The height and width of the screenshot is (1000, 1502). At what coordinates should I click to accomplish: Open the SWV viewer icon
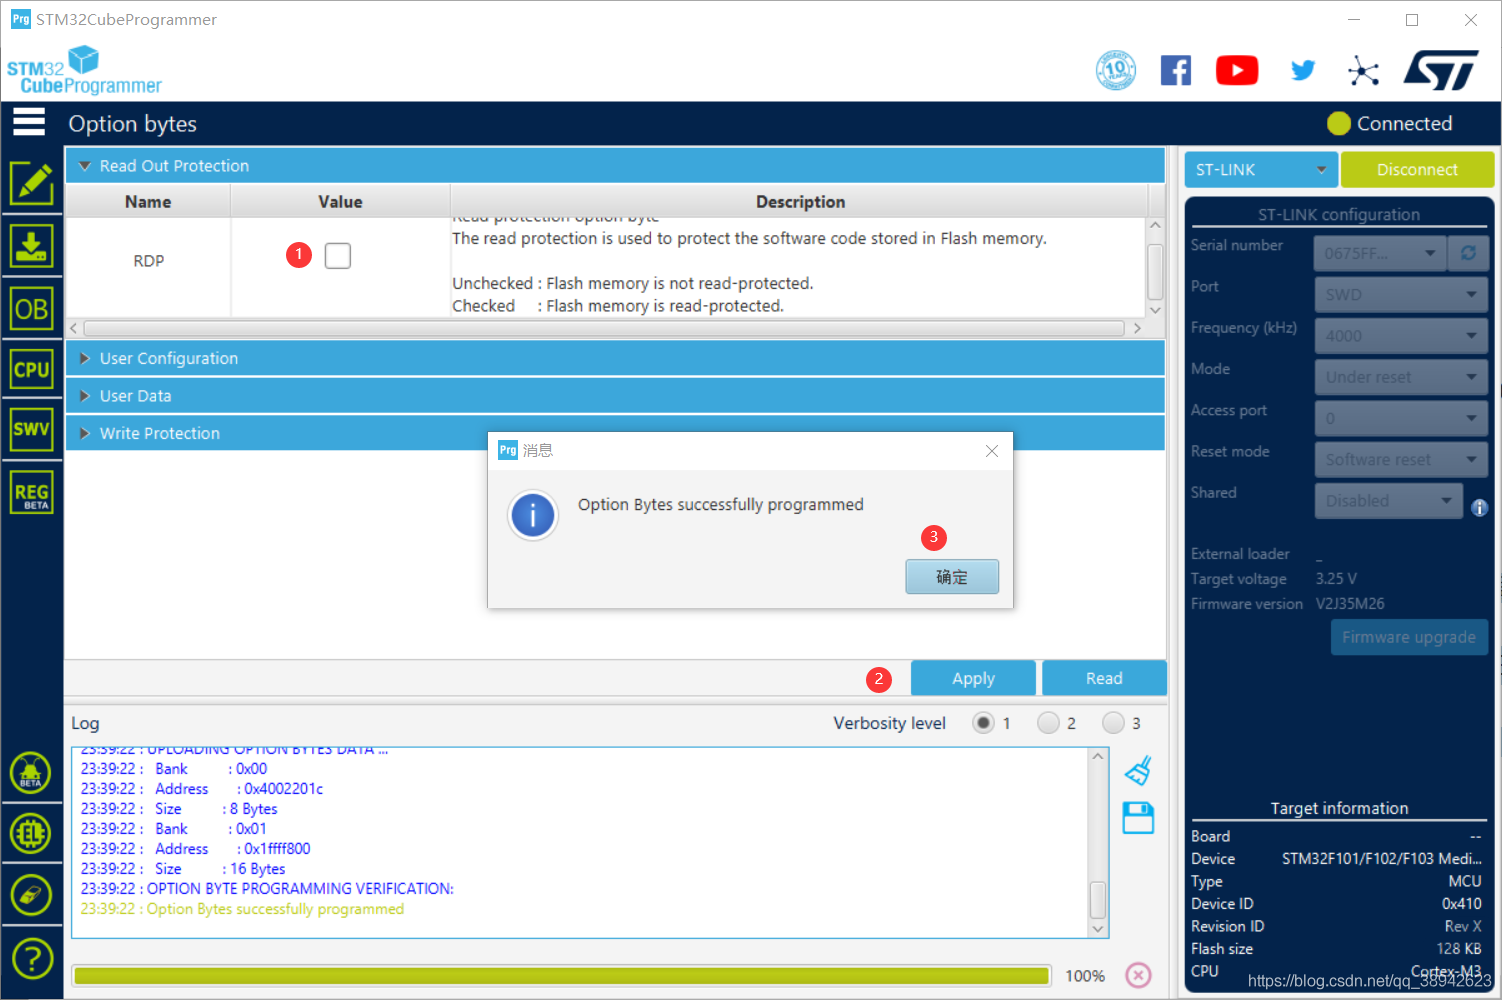[32, 429]
